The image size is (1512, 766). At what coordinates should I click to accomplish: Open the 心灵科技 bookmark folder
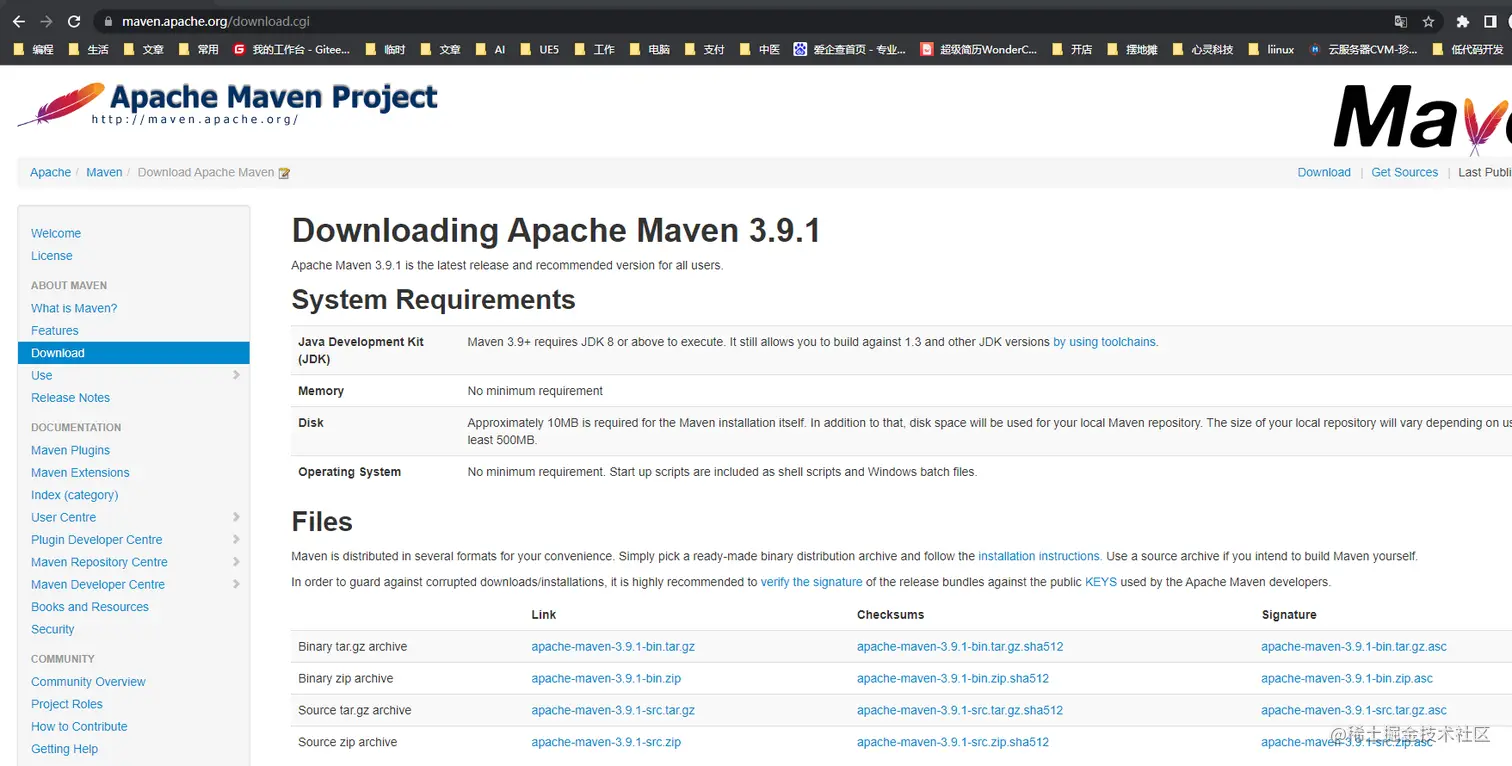click(x=1203, y=49)
